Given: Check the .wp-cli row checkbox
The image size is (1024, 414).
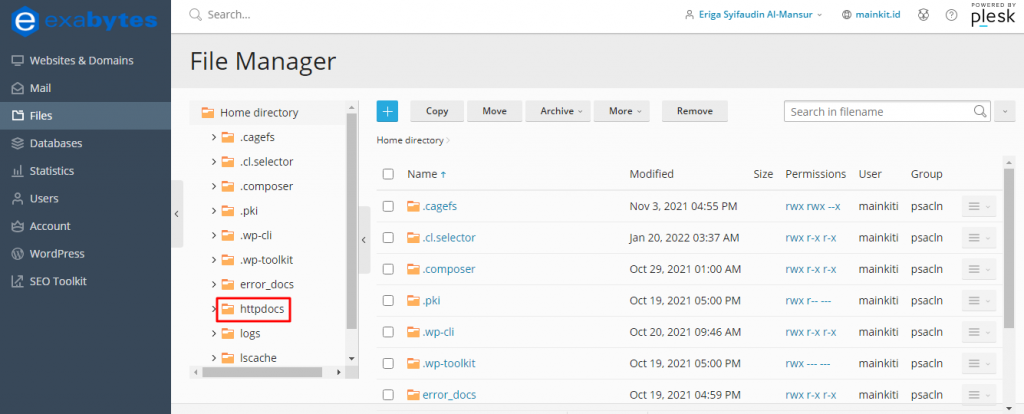Looking at the screenshot, I should point(389,332).
